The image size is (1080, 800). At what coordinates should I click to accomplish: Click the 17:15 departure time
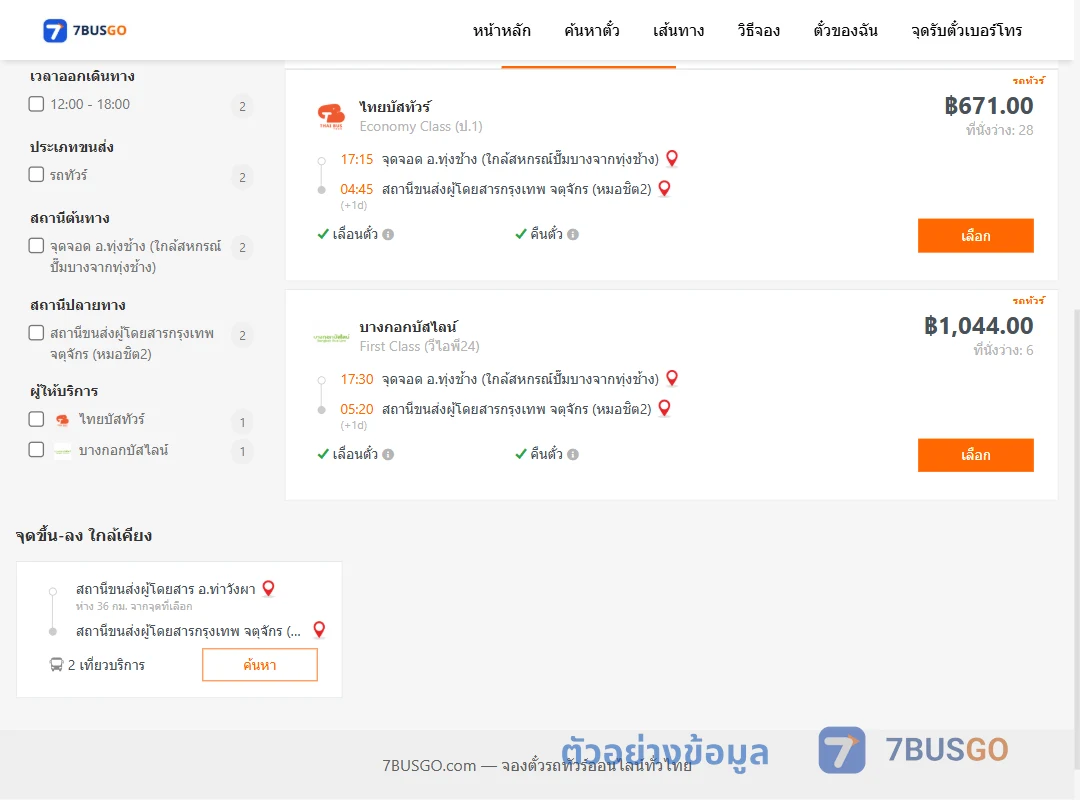pos(357,159)
